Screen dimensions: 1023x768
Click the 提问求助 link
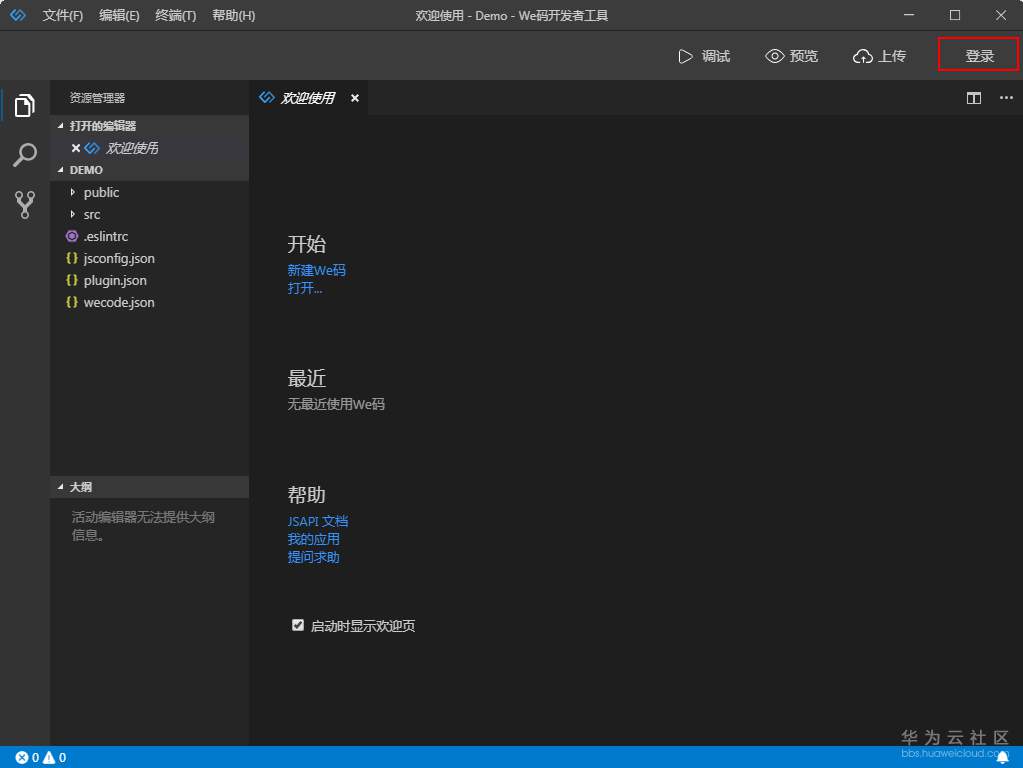click(x=314, y=557)
